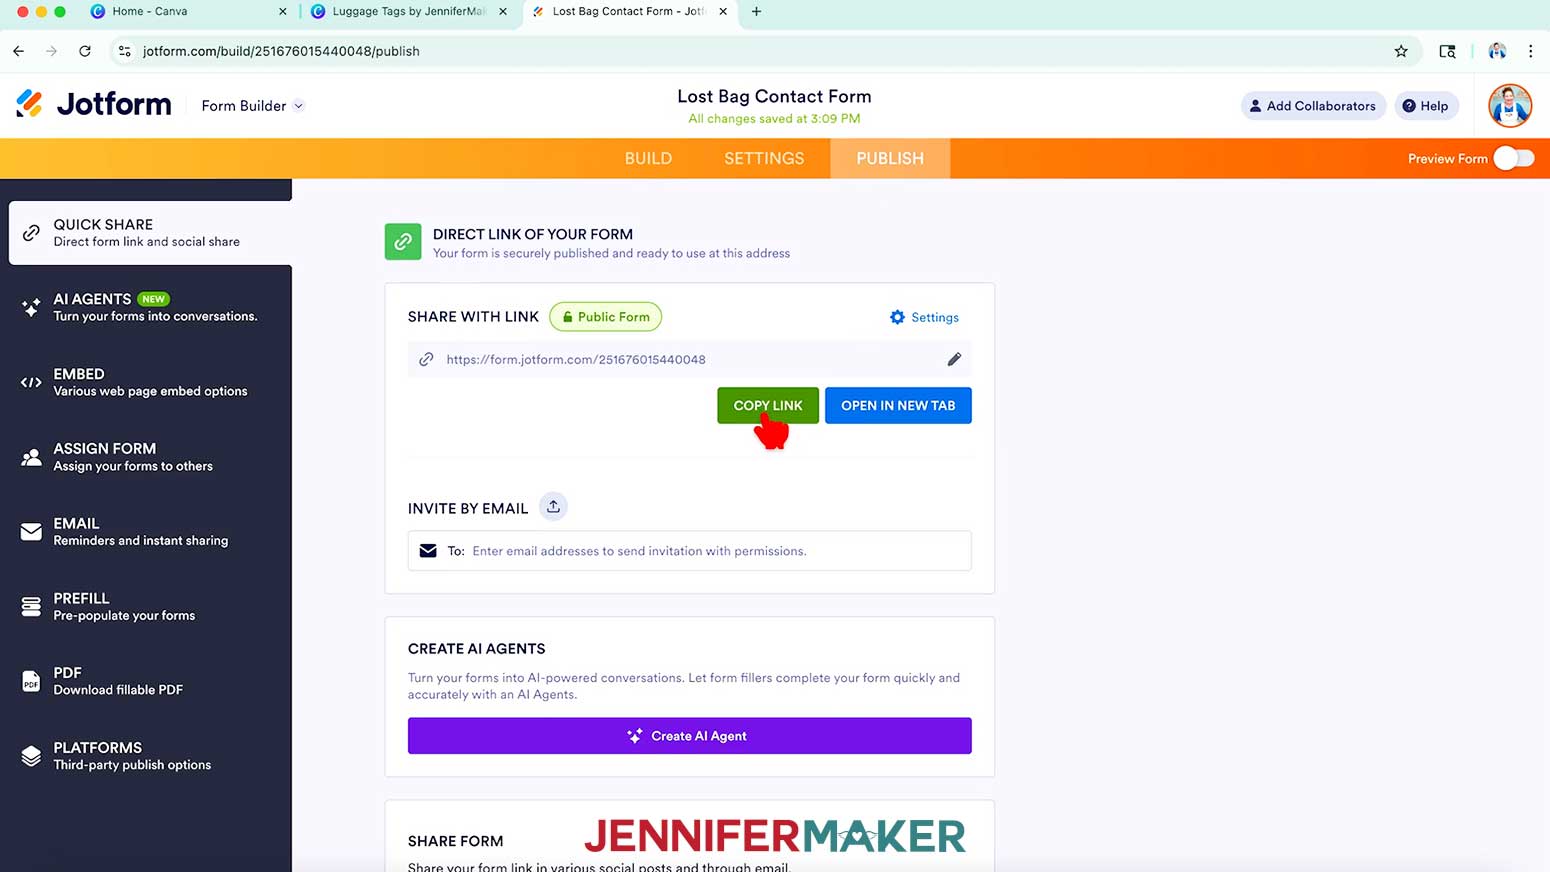Open the Chrome three-dot menu
This screenshot has width=1550, height=872.
point(1530,51)
